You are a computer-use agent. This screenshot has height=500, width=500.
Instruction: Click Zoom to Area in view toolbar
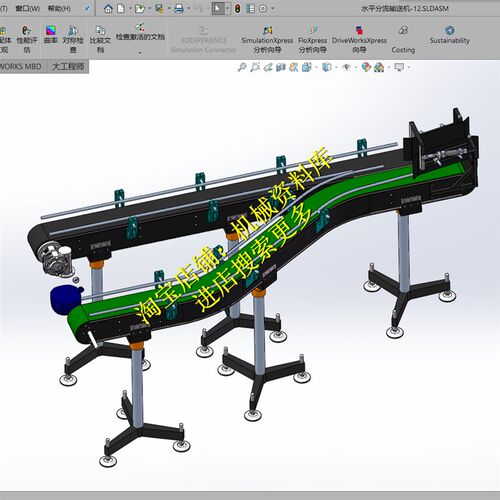point(255,67)
